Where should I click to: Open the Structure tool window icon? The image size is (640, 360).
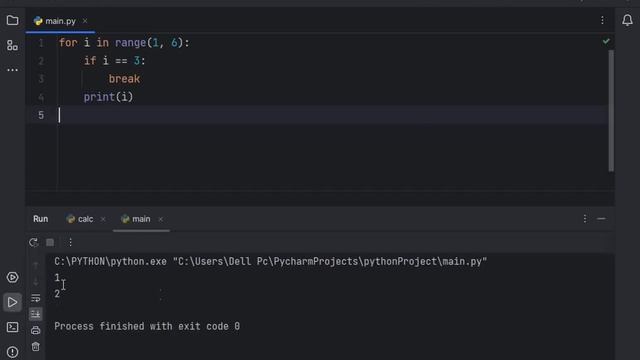(12, 45)
